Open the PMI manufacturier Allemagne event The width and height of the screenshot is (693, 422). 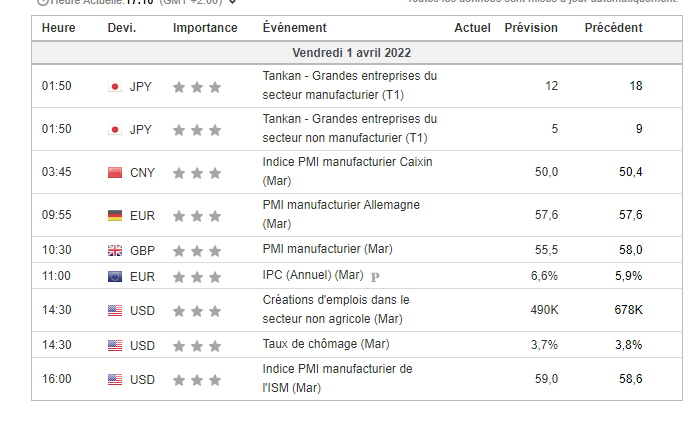pos(340,214)
